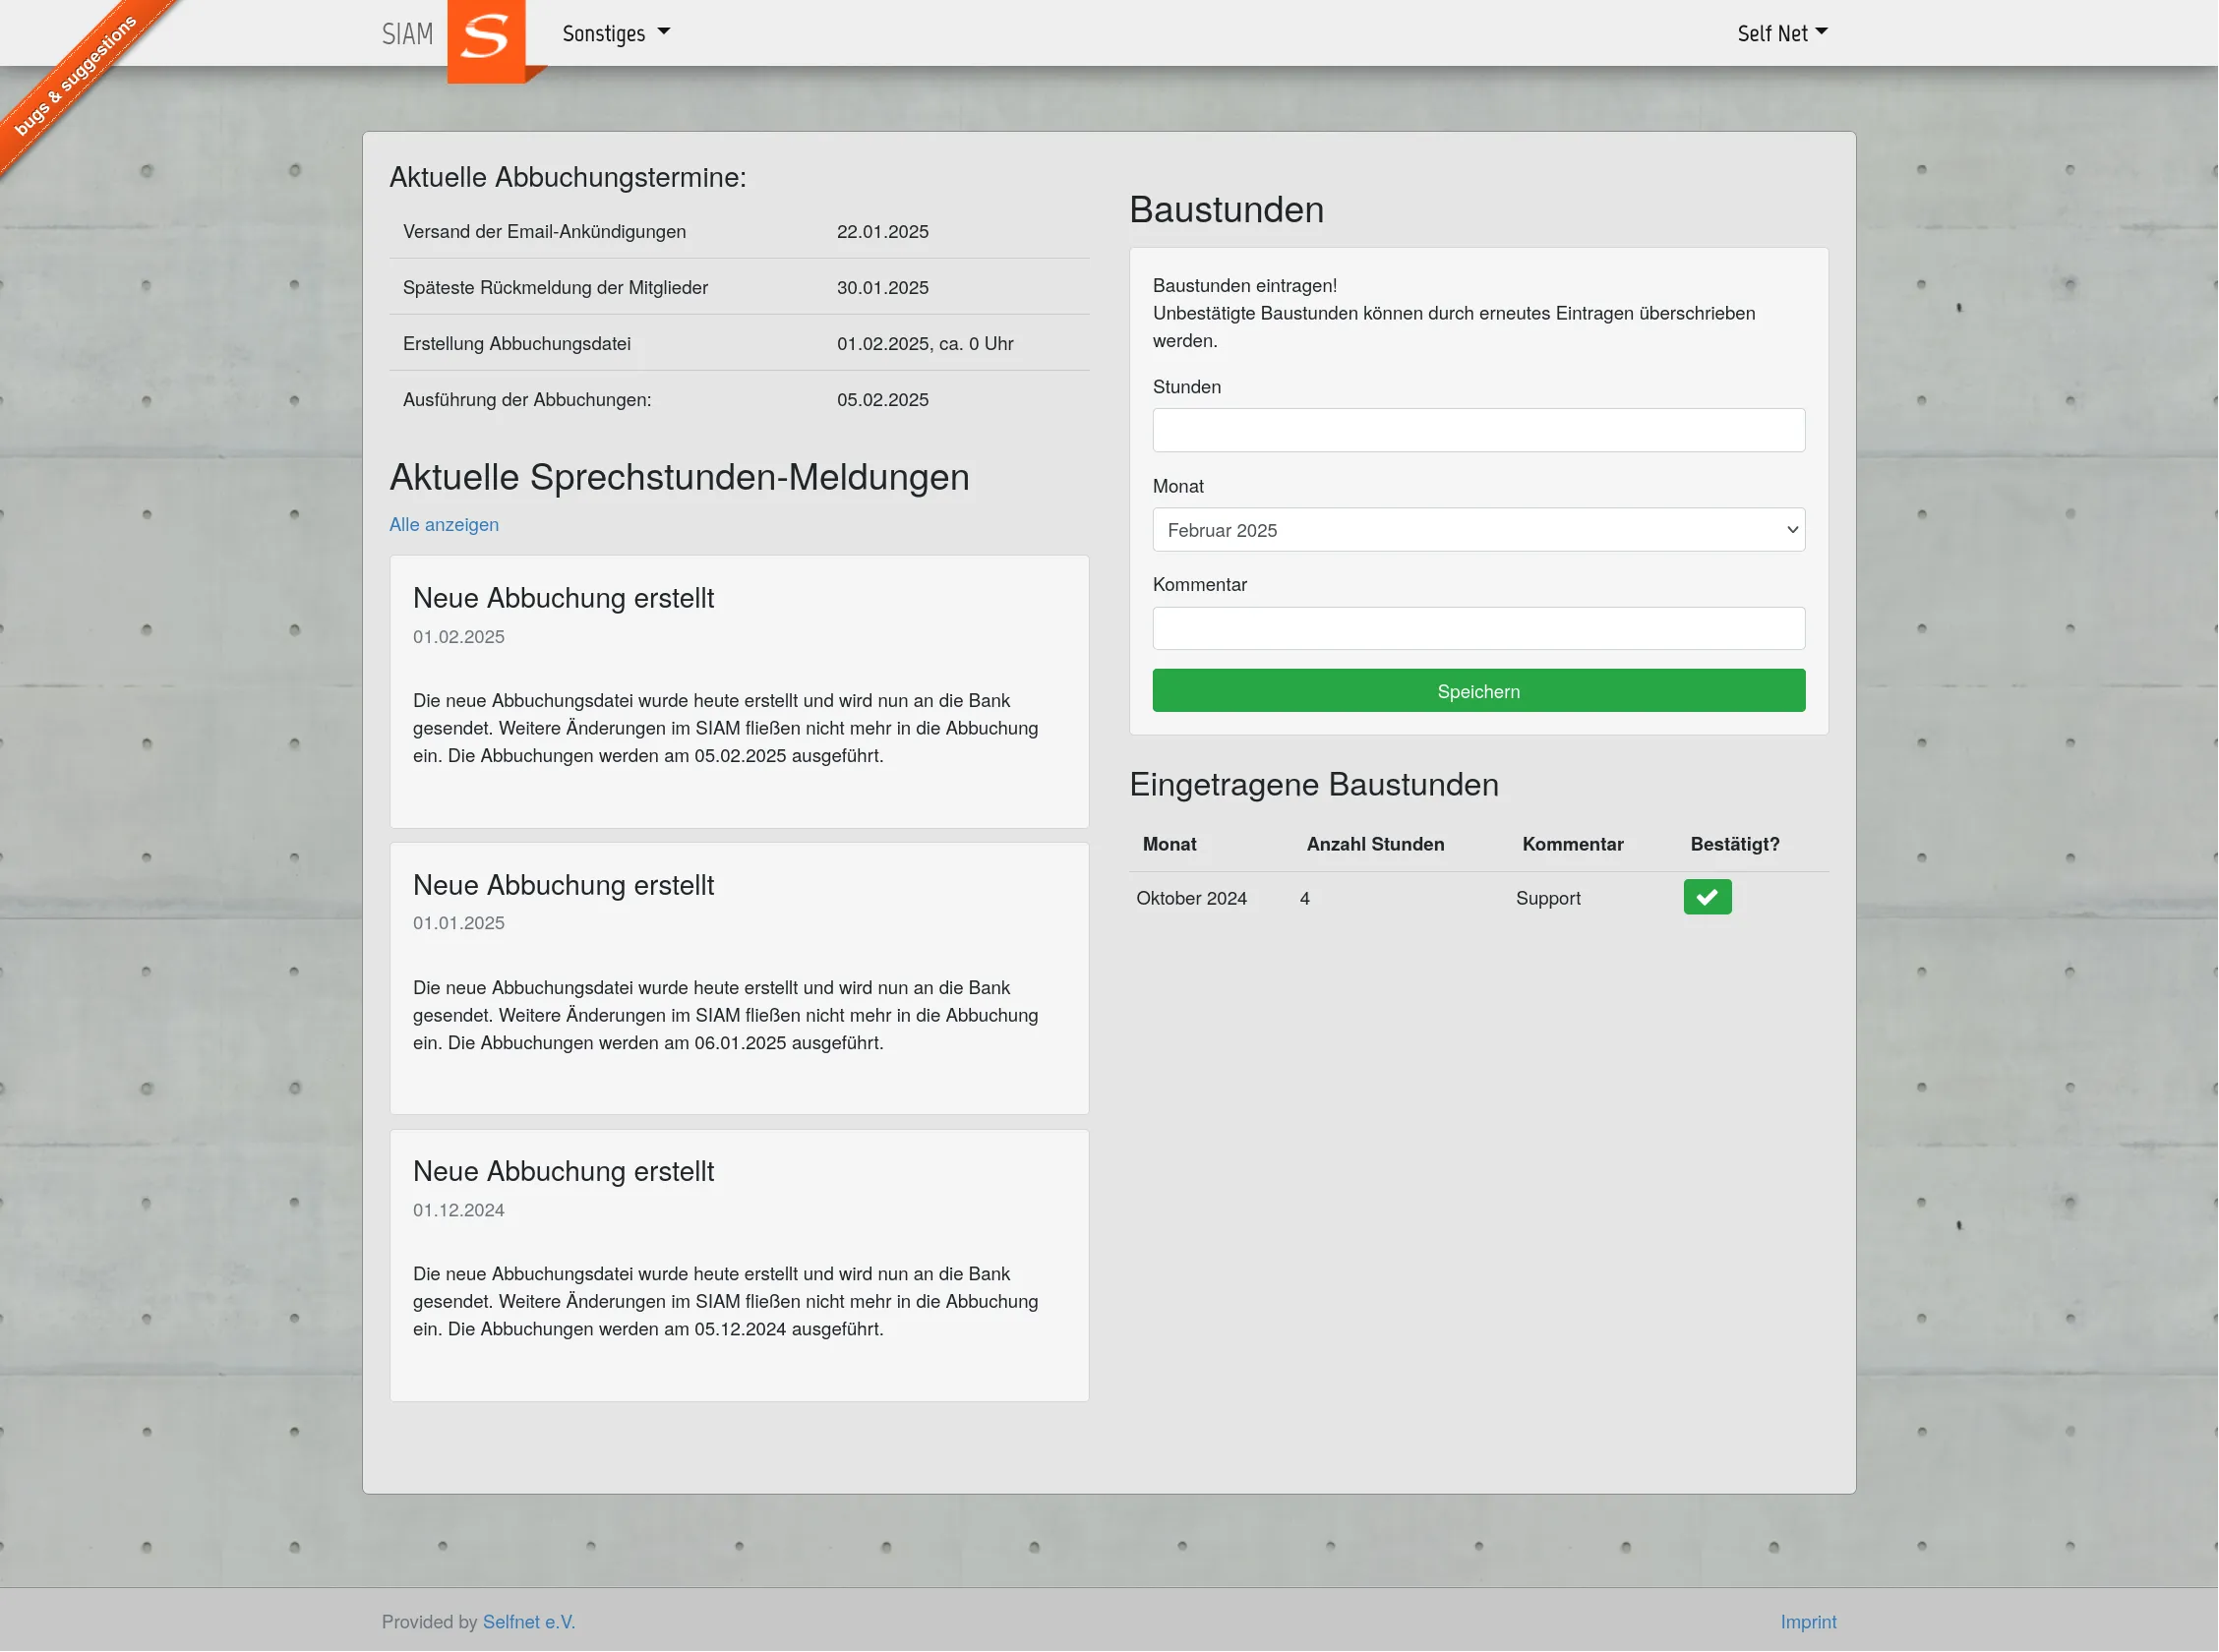
Task: Select the Neue Abbuchung erstellt card dated 01.02.2025
Action: (x=739, y=692)
